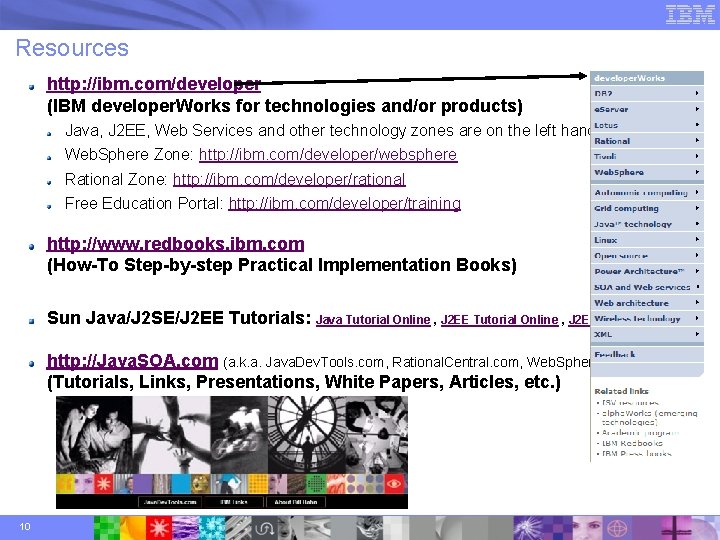Click "Sun Java/J2SE/J2EE Tutorials:" text

(x=179, y=318)
